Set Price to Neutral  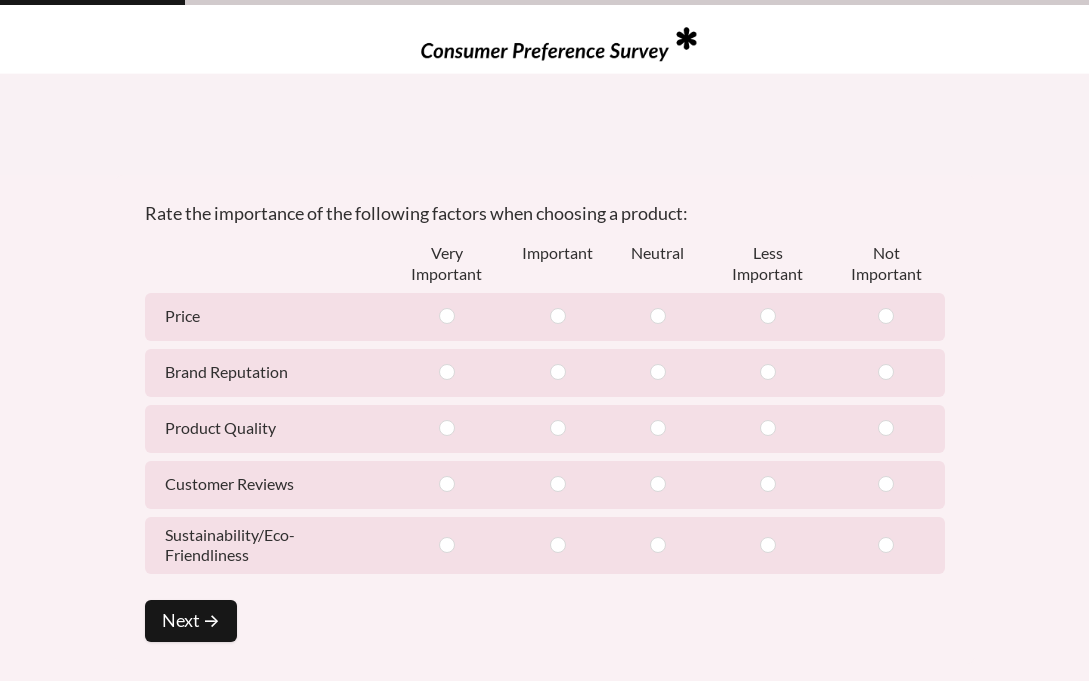[x=658, y=316]
